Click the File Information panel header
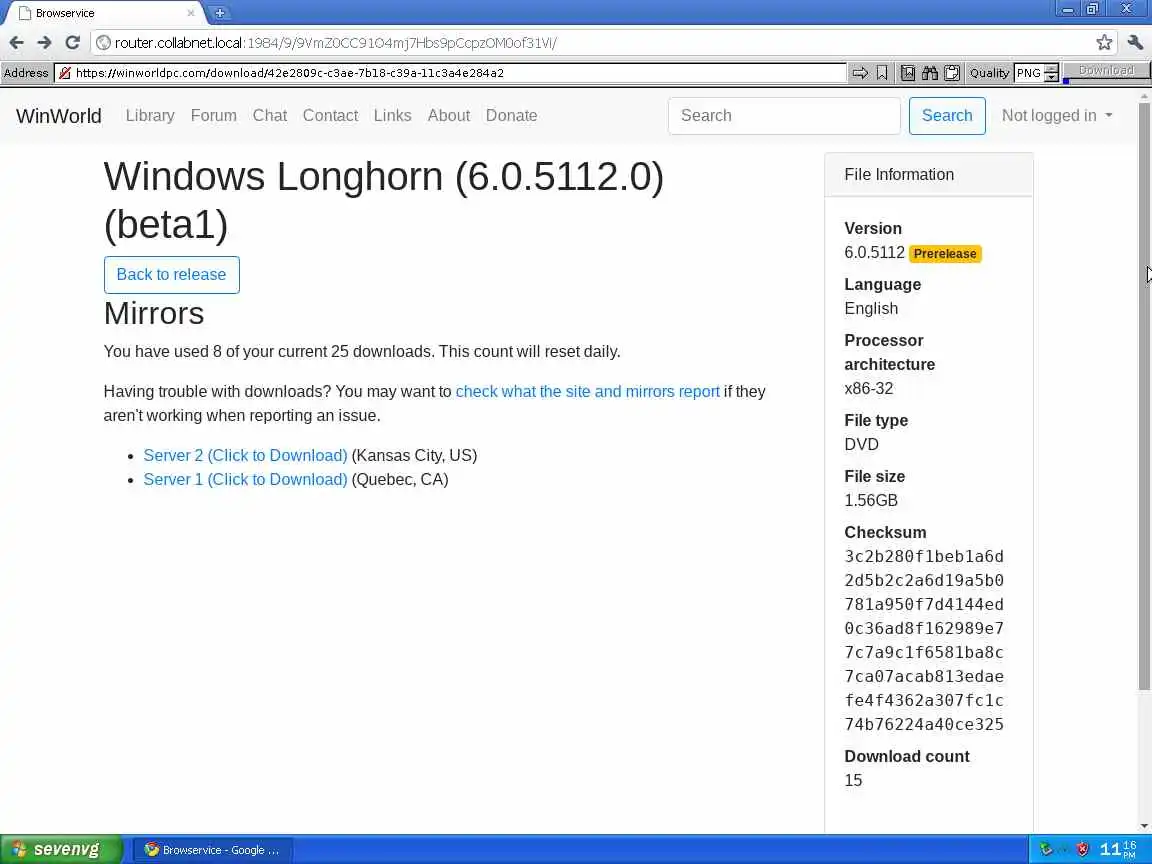Viewport: 1152px width, 864px height. pos(929,175)
